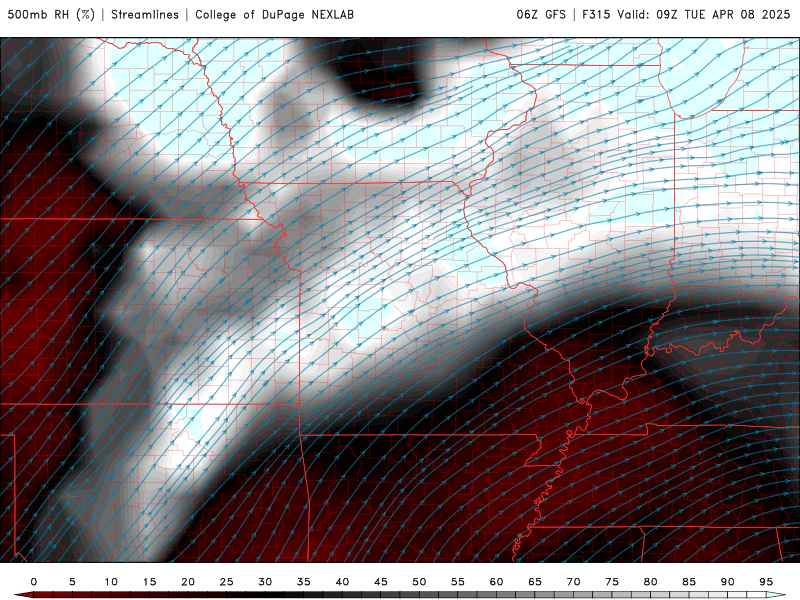Image resolution: width=800 pixels, height=600 pixels.
Task: Select the "95" color scale label
Action: point(766,582)
